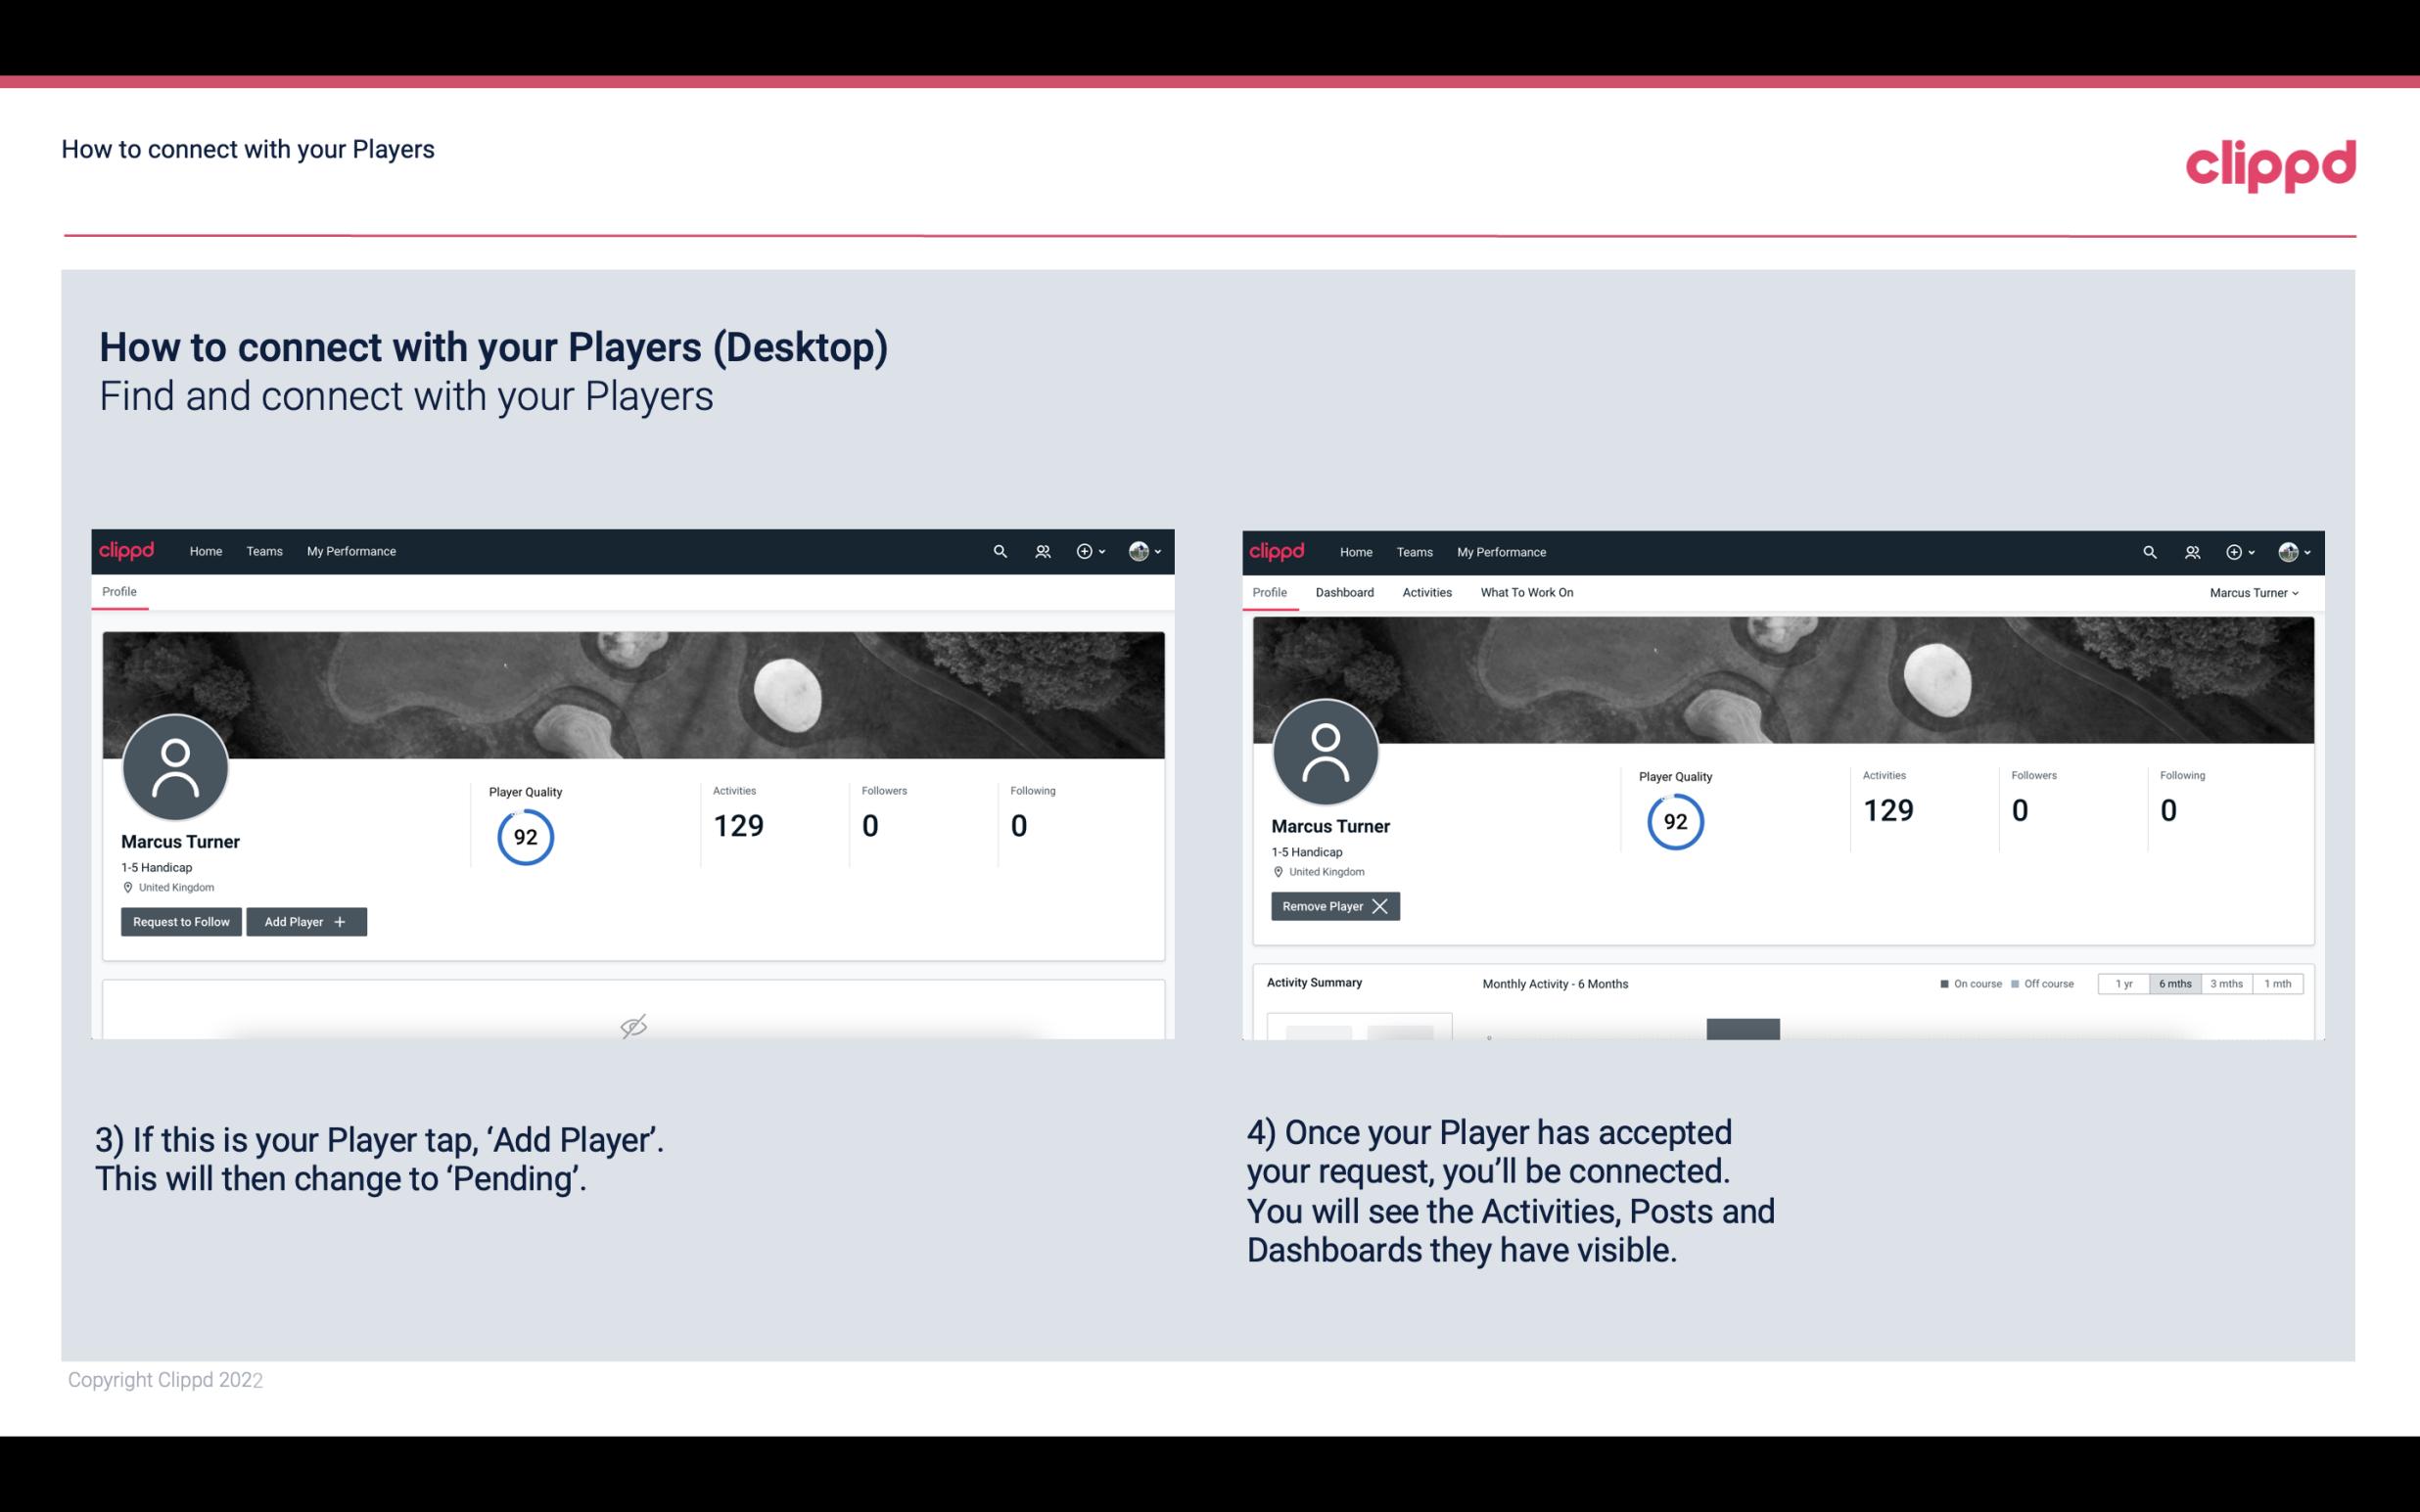The image size is (2420, 1512).
Task: Click the people icon in right navbar
Action: click(x=2190, y=552)
